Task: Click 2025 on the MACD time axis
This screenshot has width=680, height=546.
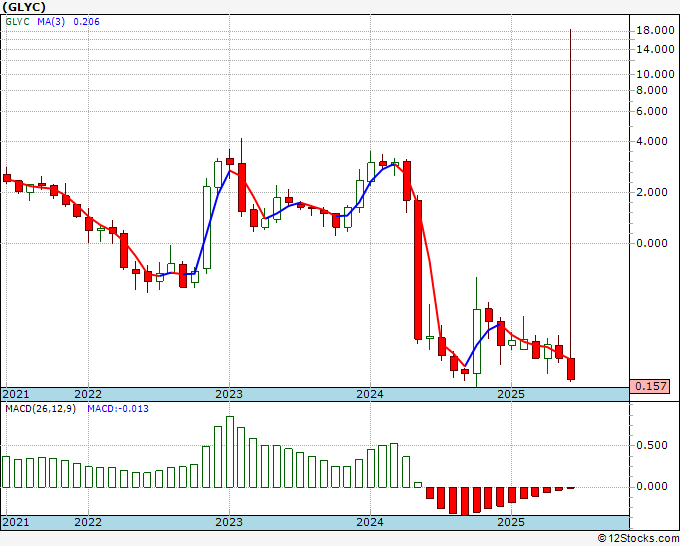Action: coord(511,522)
